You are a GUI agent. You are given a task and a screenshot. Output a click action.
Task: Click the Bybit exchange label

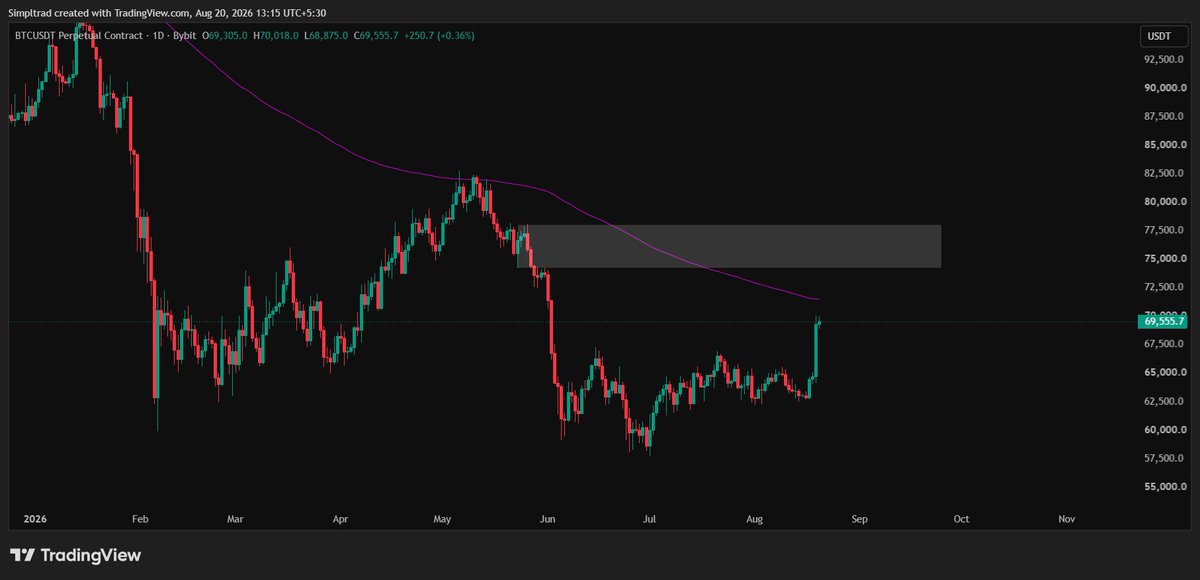coord(184,35)
